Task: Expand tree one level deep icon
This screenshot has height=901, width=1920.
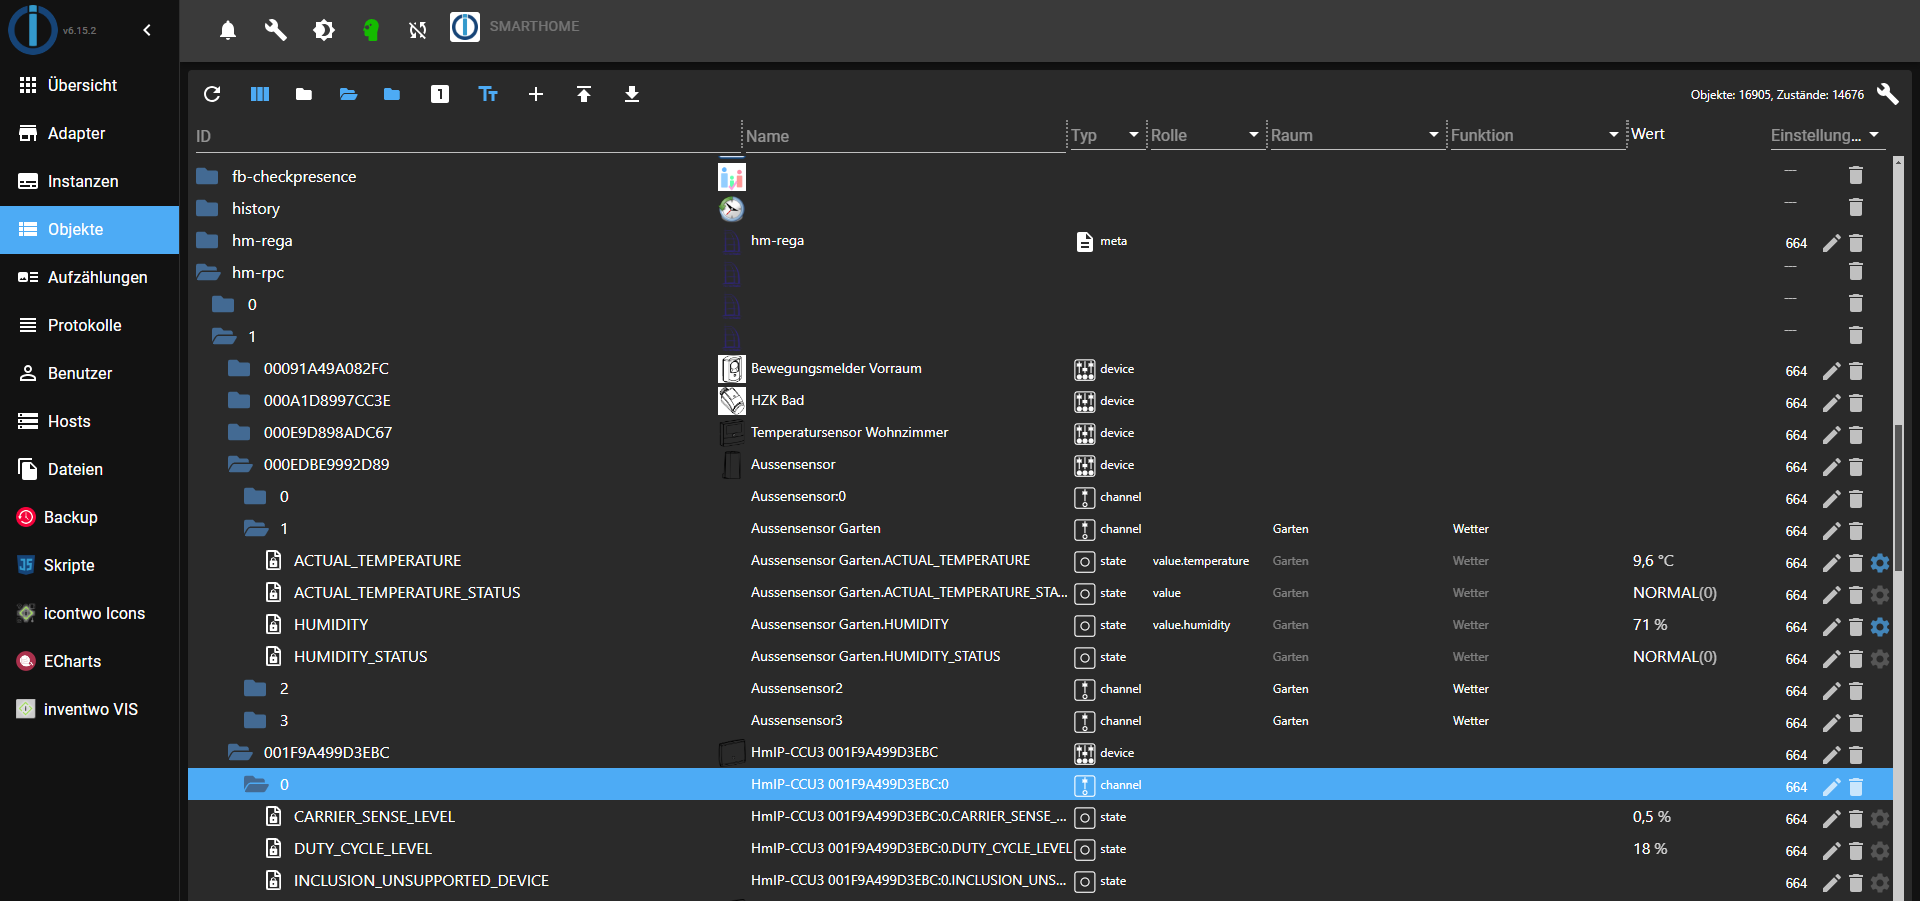Action: (x=440, y=94)
